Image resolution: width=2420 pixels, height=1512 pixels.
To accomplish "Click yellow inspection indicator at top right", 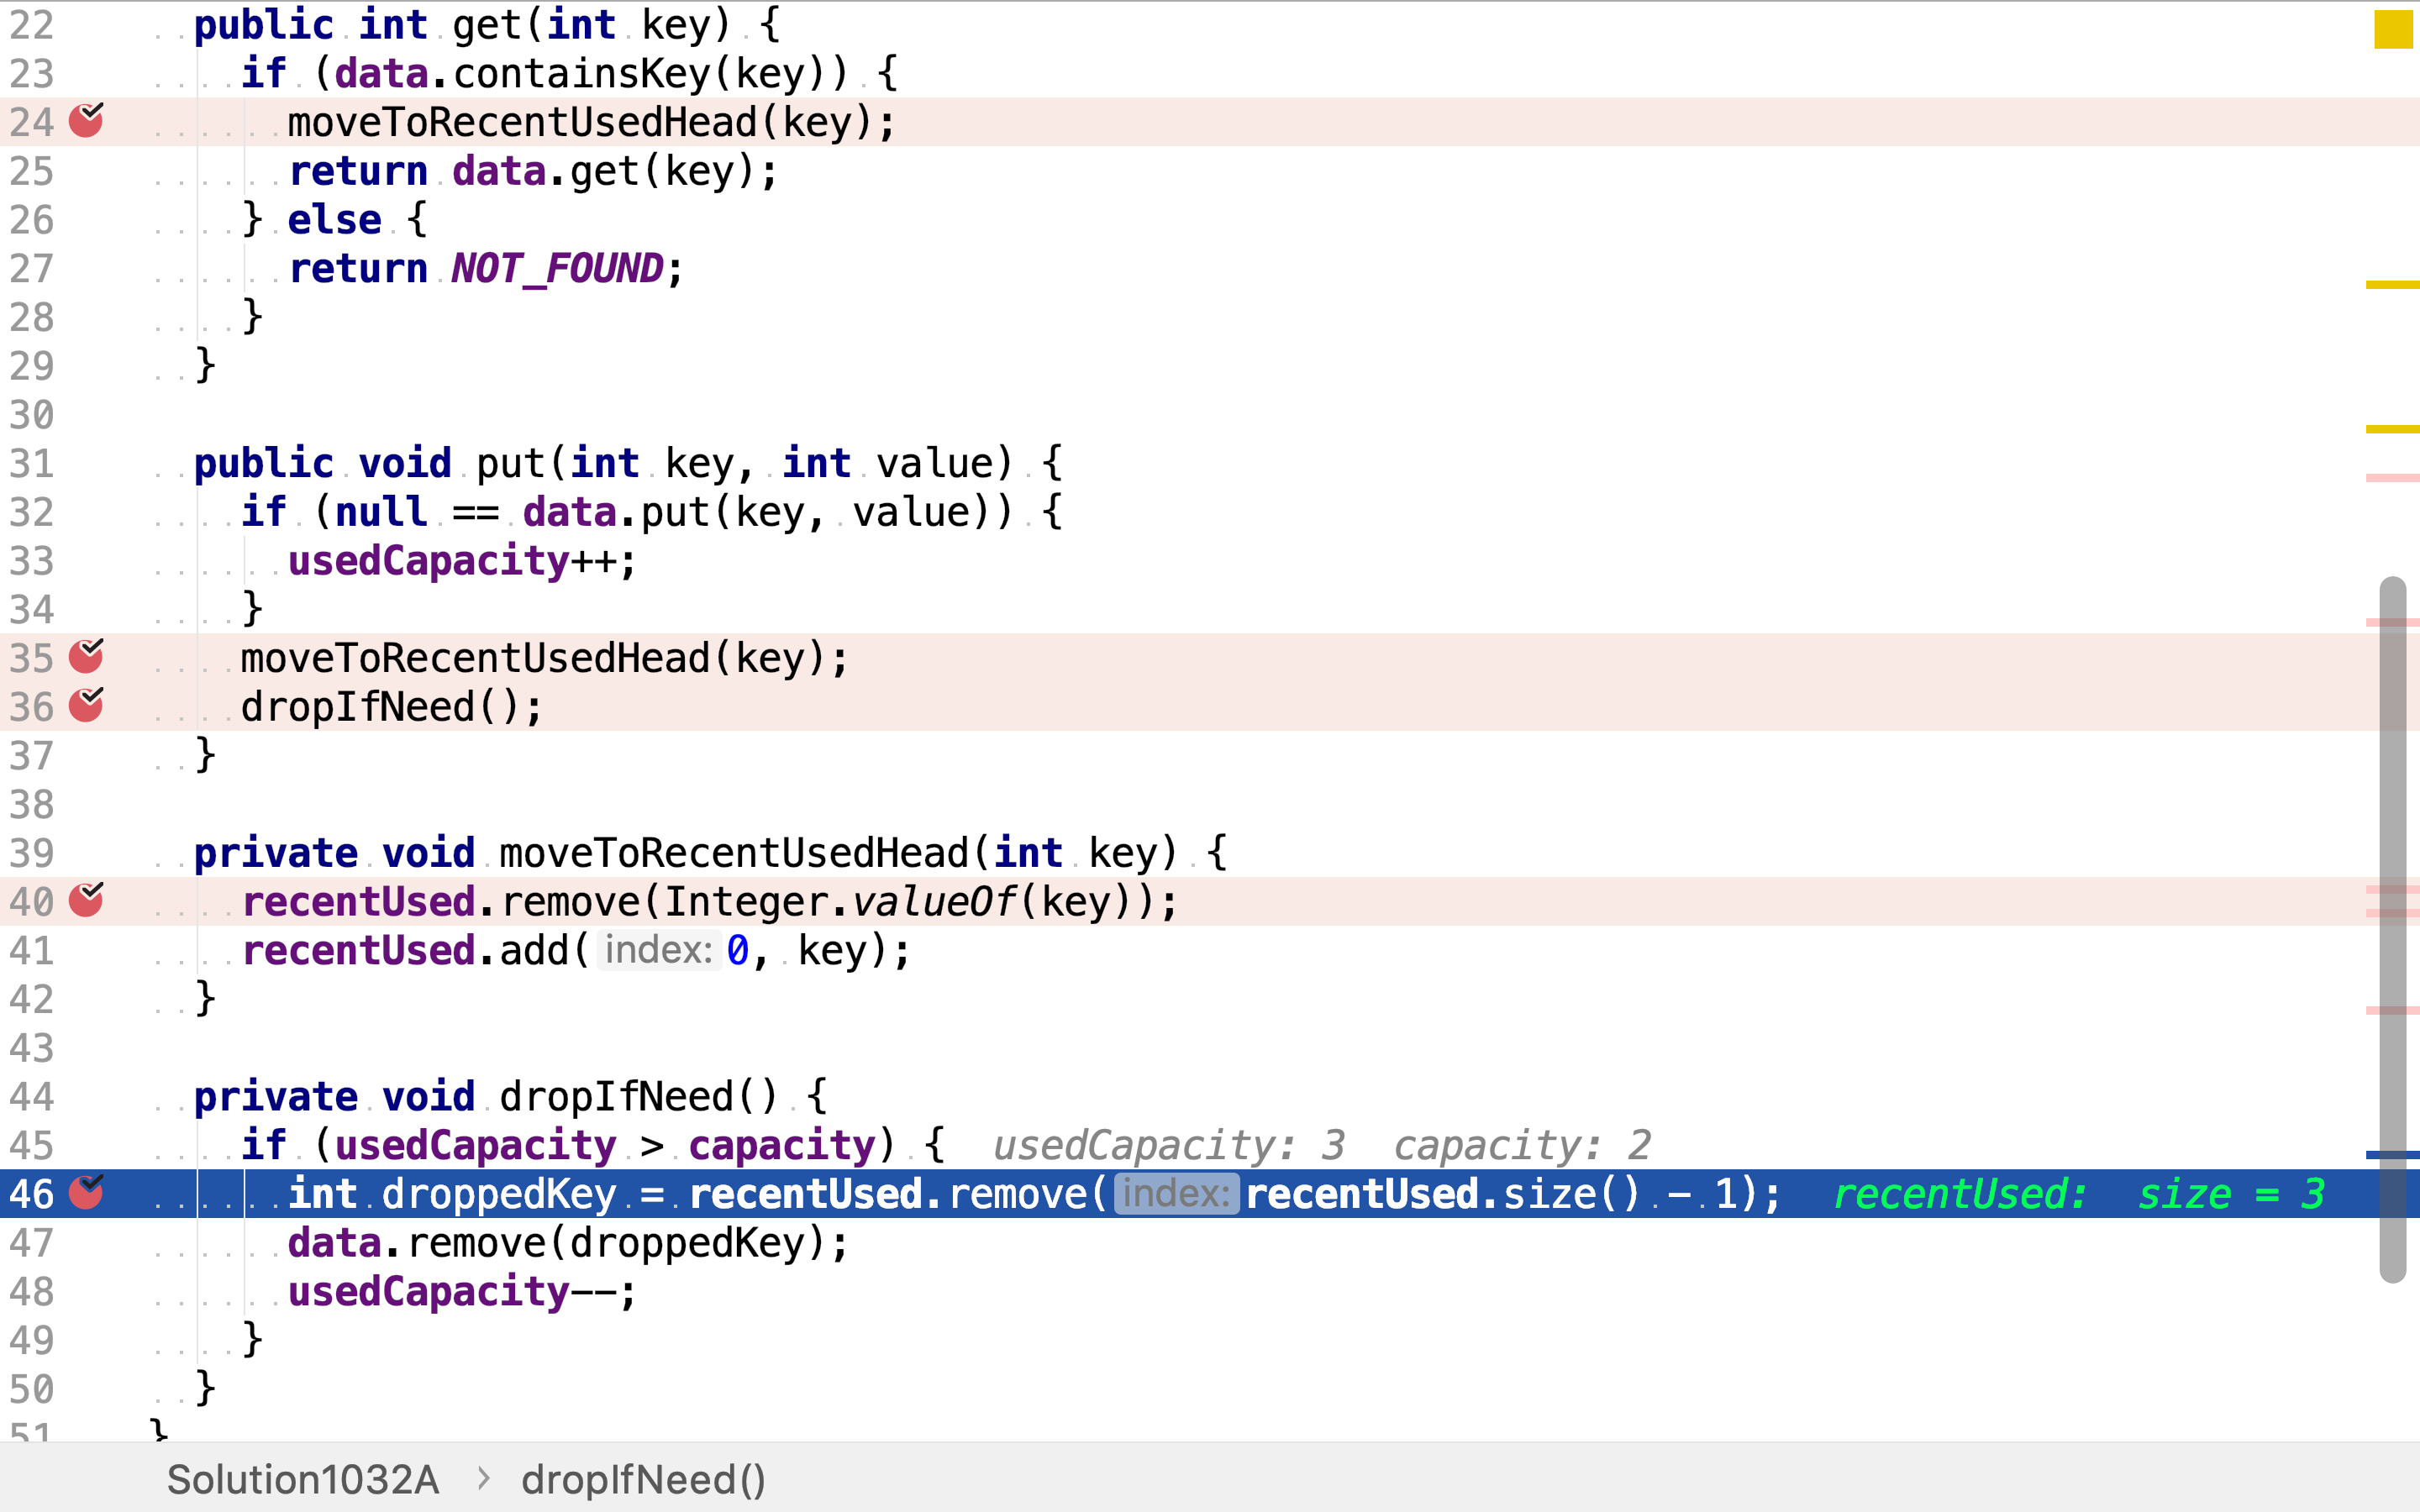I will pos(2393,29).
